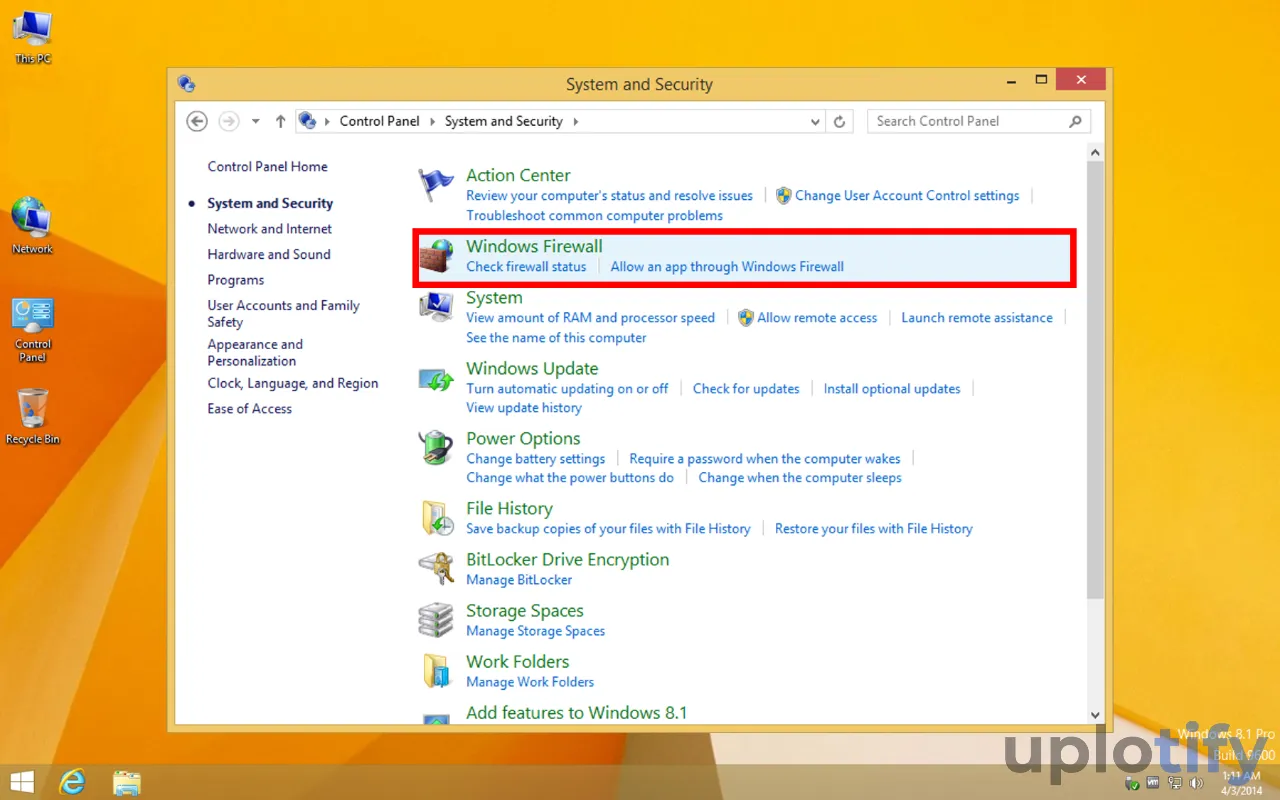Open User Accounts and Family Safety
The height and width of the screenshot is (800, 1280).
pos(283,314)
